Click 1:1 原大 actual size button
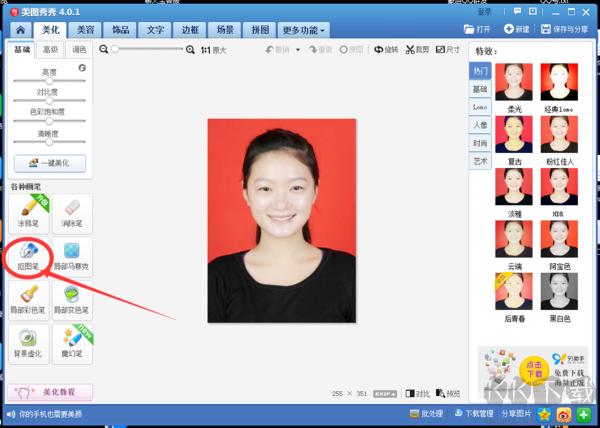 214,50
